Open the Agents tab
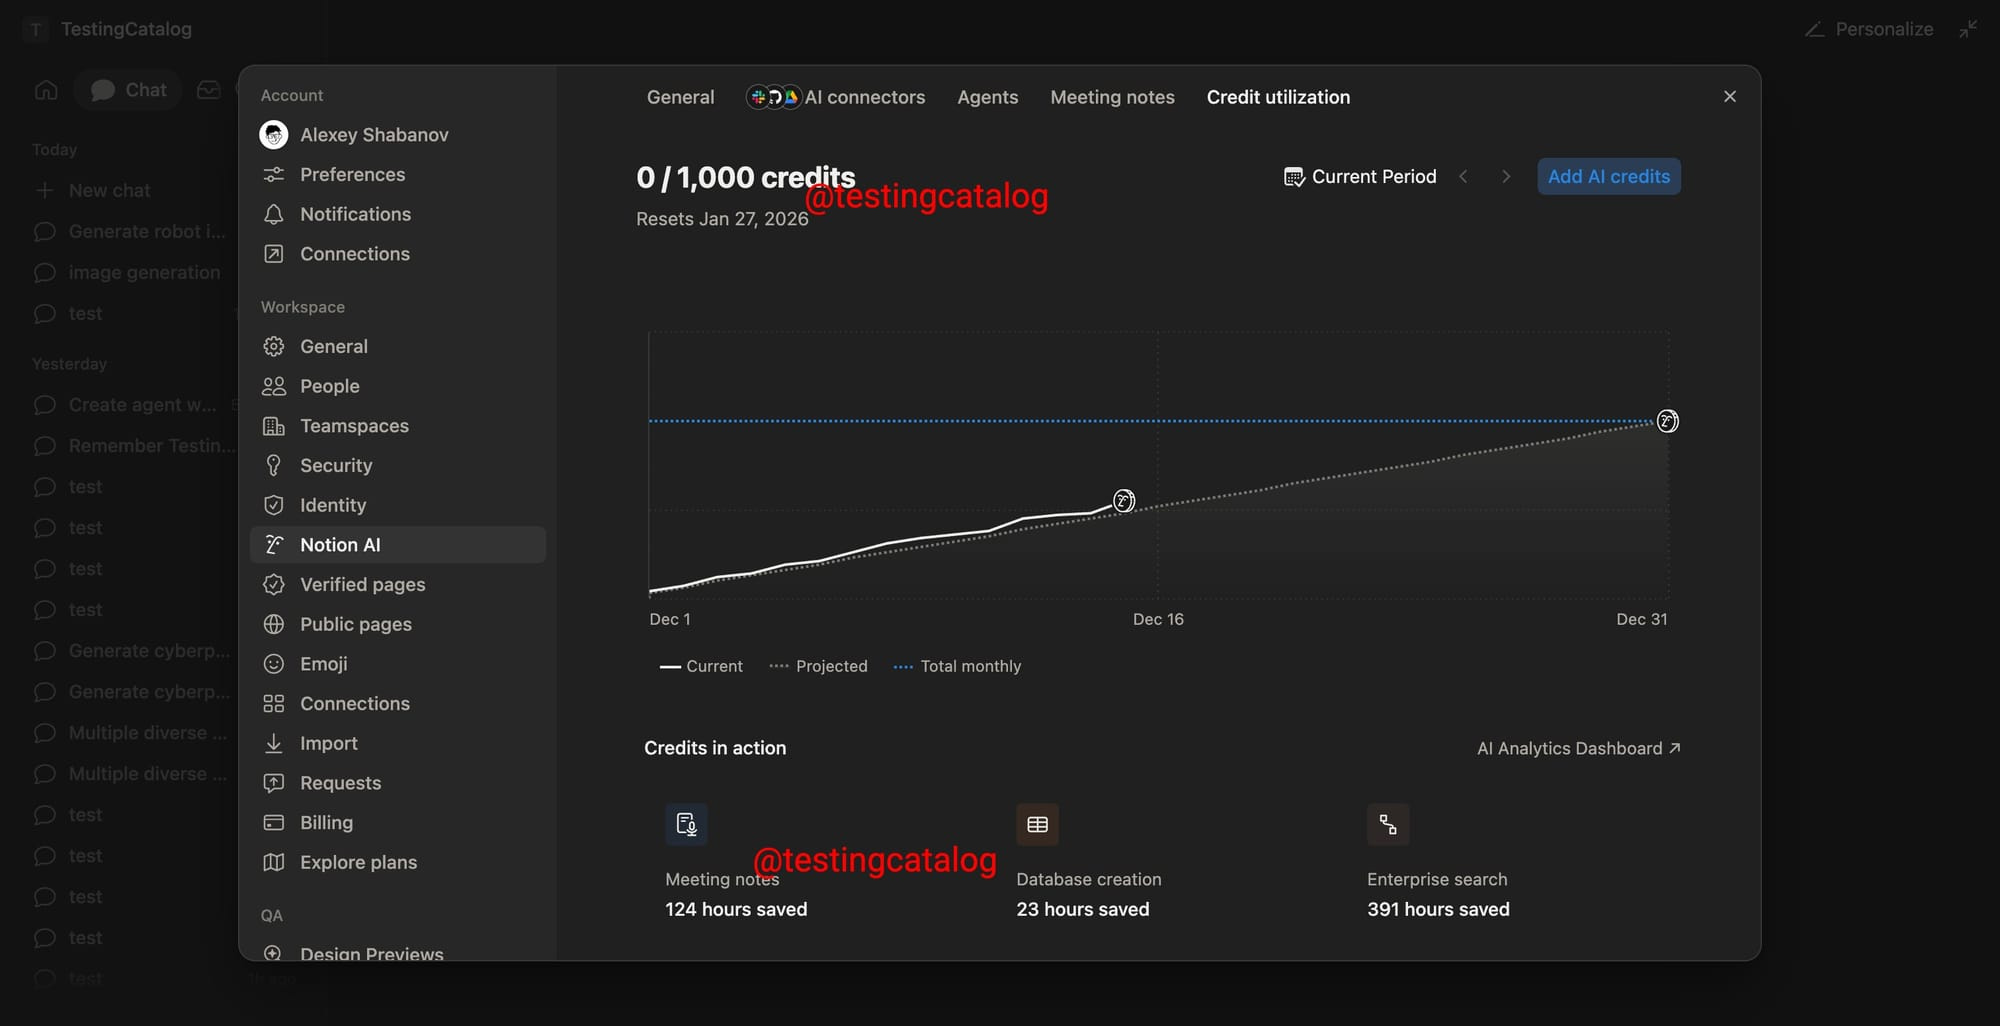 (987, 97)
